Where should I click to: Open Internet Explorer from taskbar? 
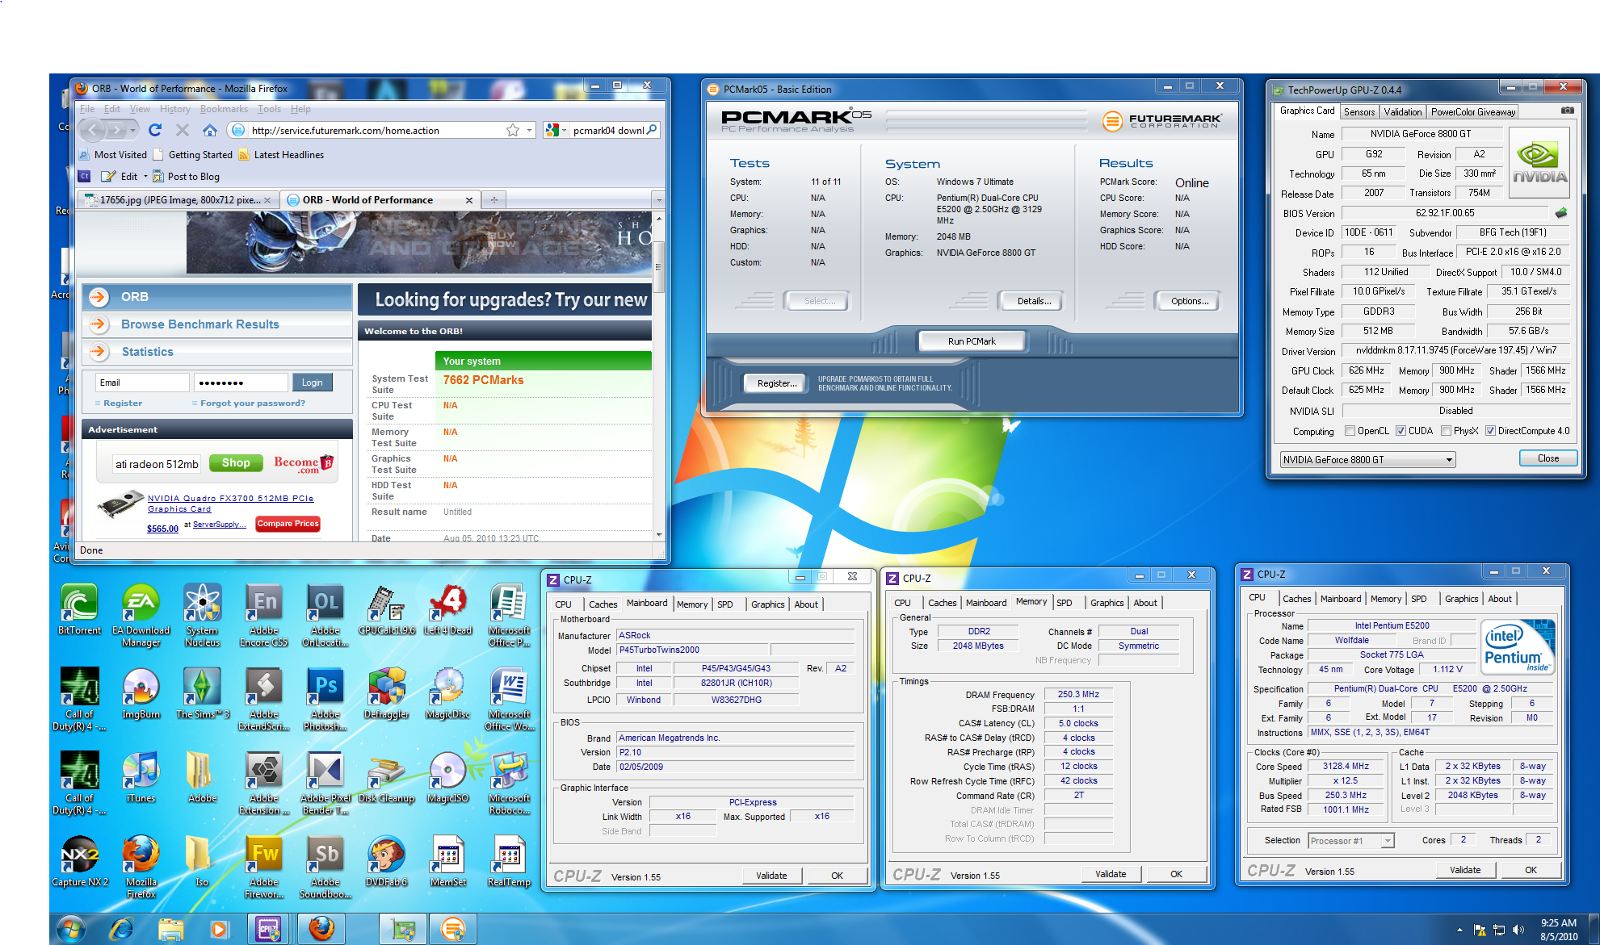pyautogui.click(x=121, y=929)
